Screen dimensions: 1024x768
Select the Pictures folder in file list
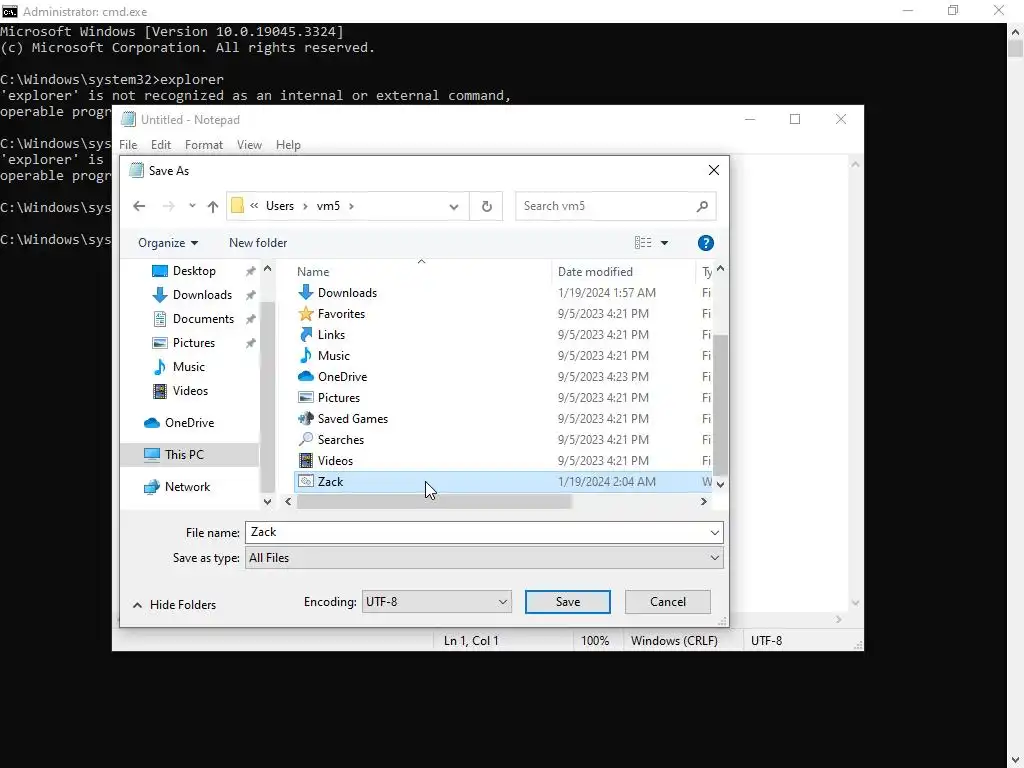click(338, 398)
